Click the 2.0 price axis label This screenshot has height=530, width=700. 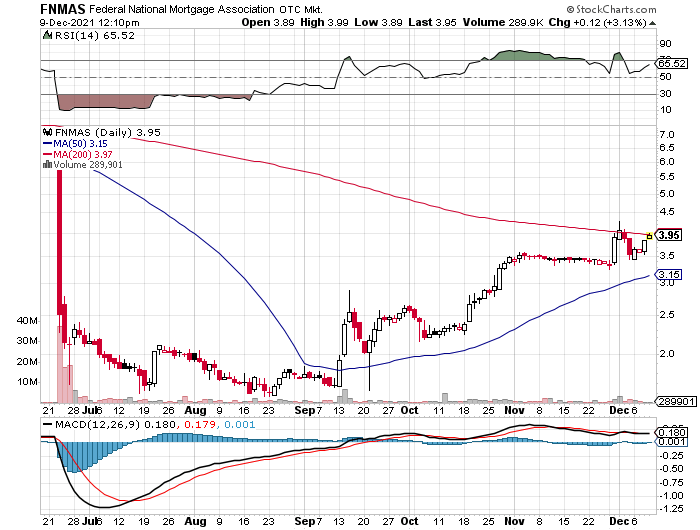pos(667,354)
